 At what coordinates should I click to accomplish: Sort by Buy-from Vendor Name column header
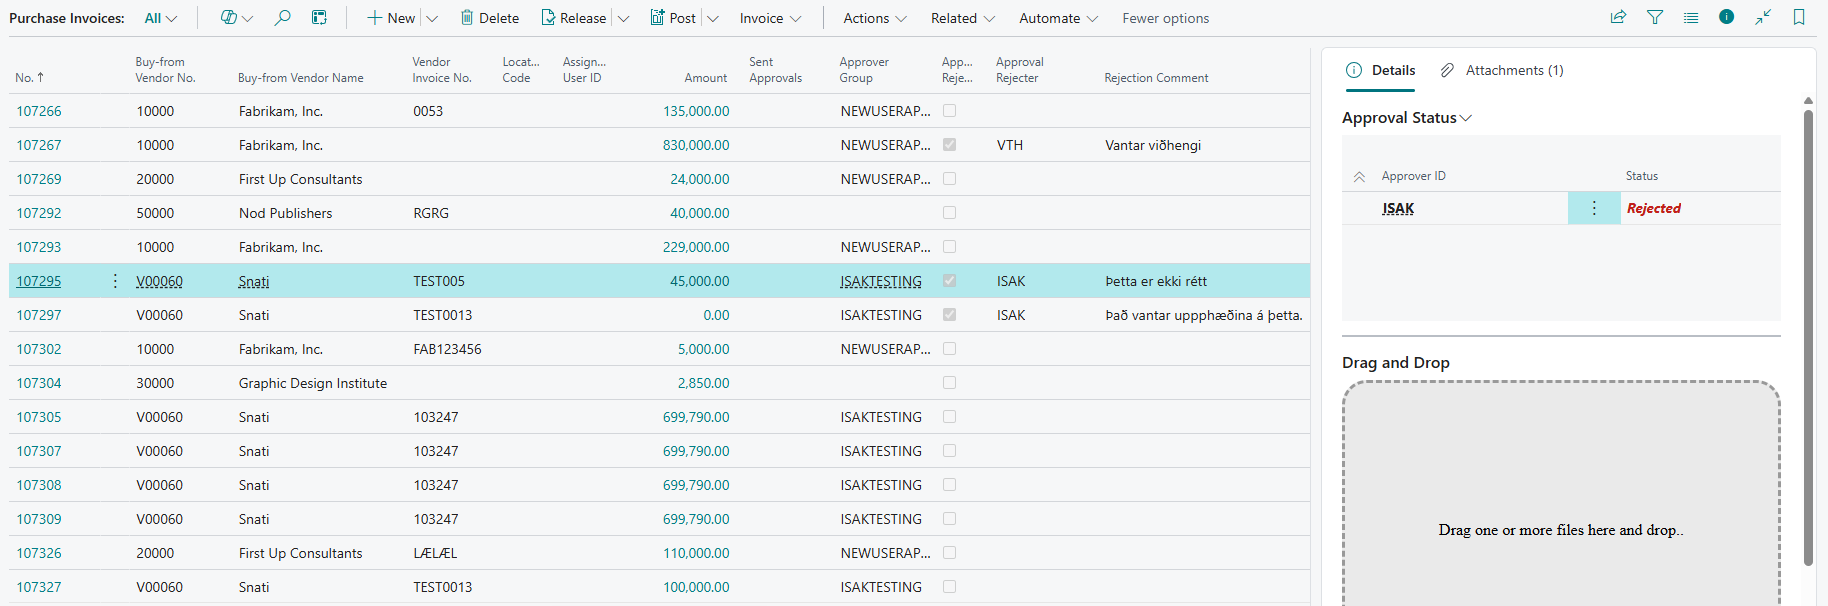(x=301, y=78)
